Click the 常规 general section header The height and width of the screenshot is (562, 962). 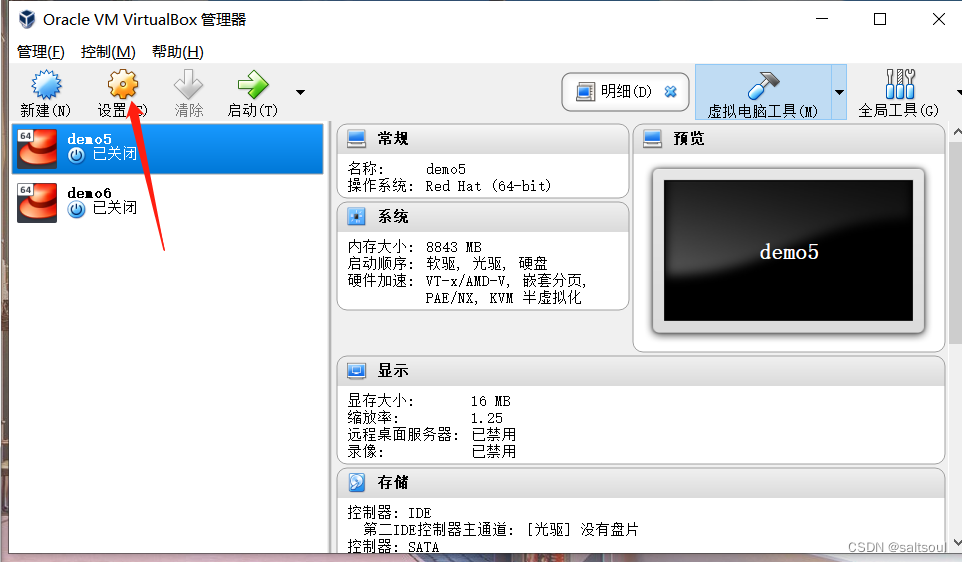pyautogui.click(x=483, y=139)
